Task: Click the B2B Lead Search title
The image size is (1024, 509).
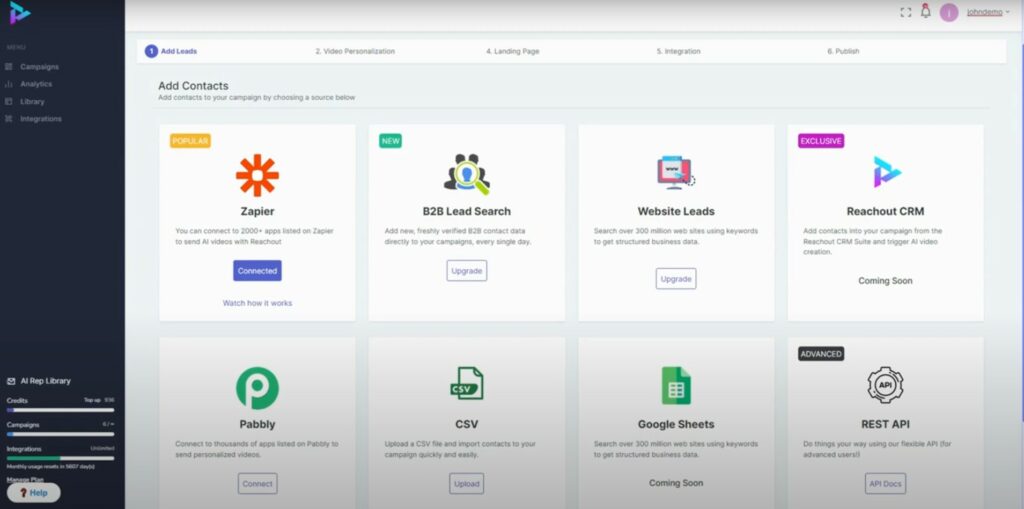Action: point(467,212)
